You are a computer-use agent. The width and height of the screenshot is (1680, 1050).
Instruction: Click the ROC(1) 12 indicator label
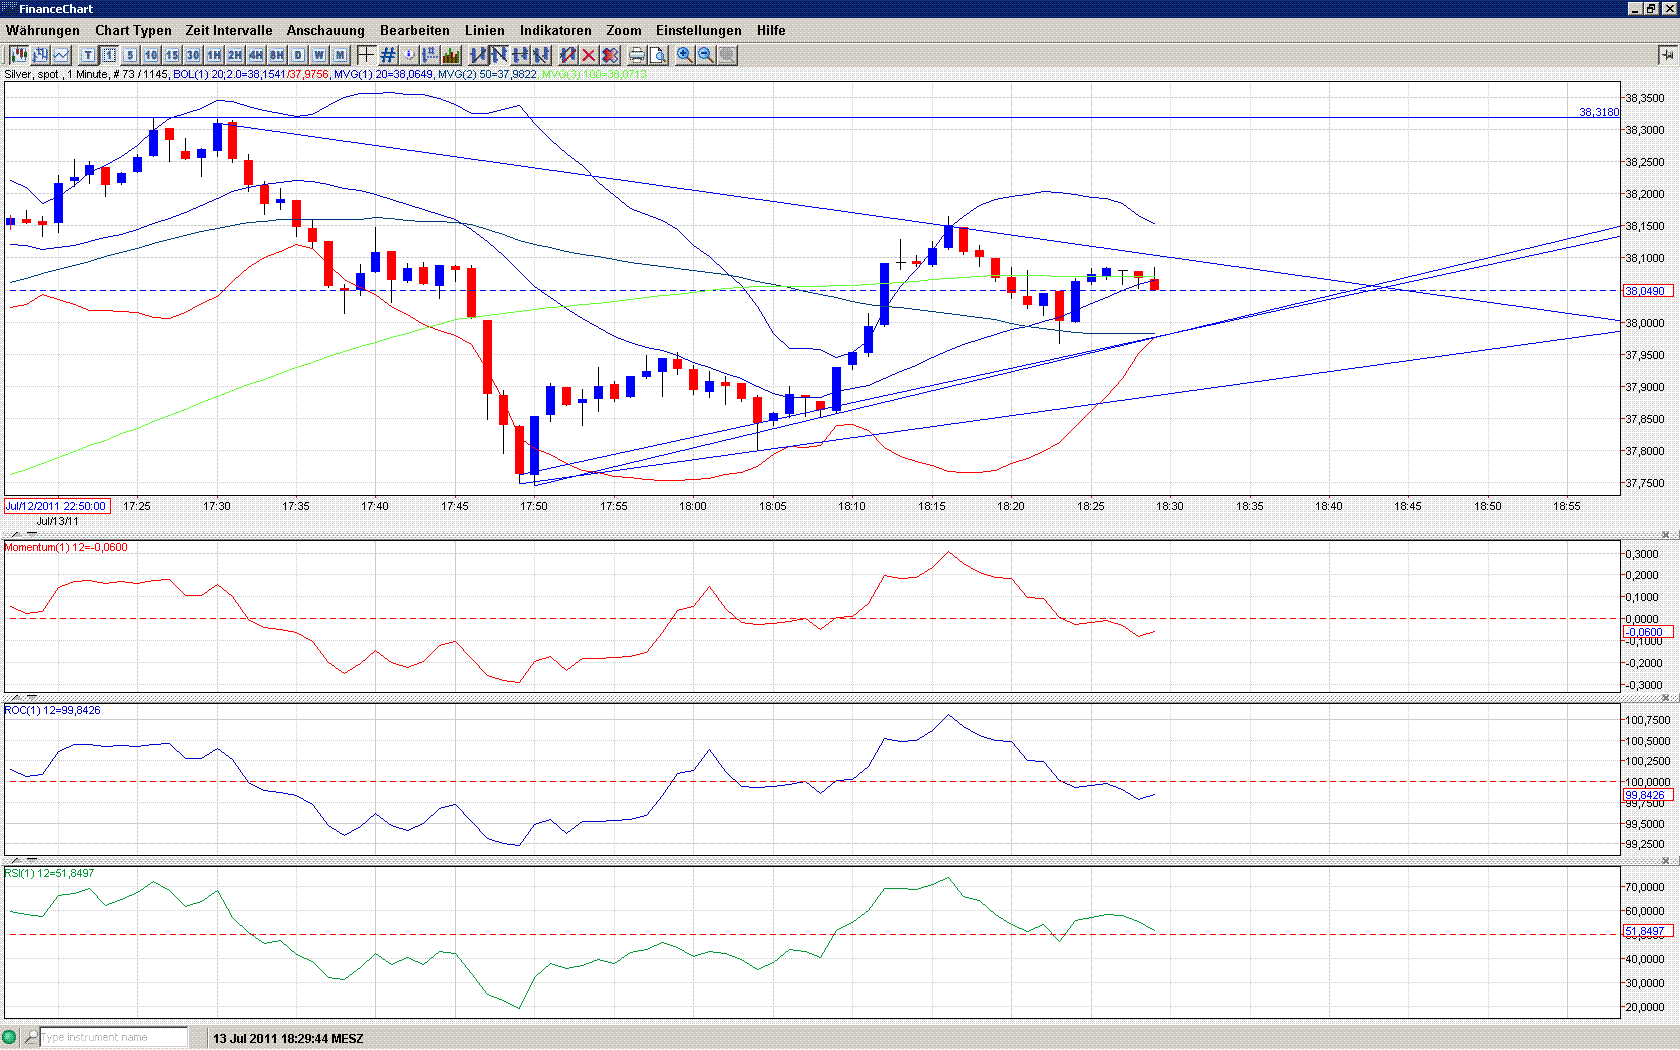point(52,710)
